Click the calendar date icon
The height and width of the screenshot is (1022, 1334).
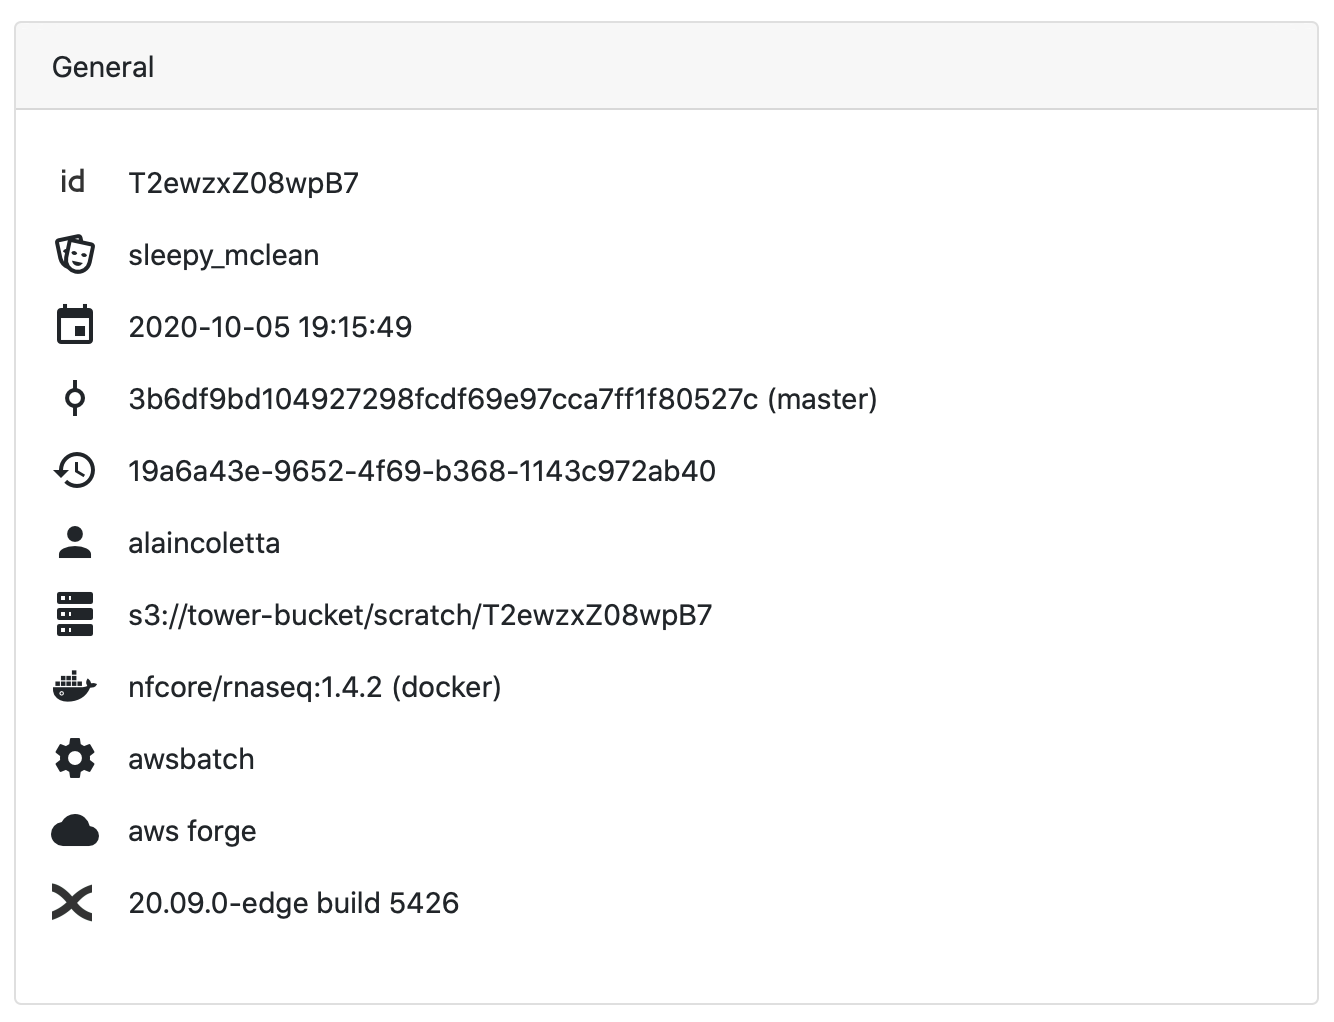74,326
